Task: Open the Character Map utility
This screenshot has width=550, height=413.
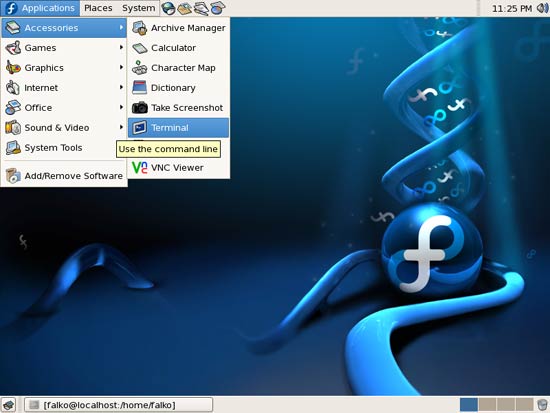Action: 179,68
